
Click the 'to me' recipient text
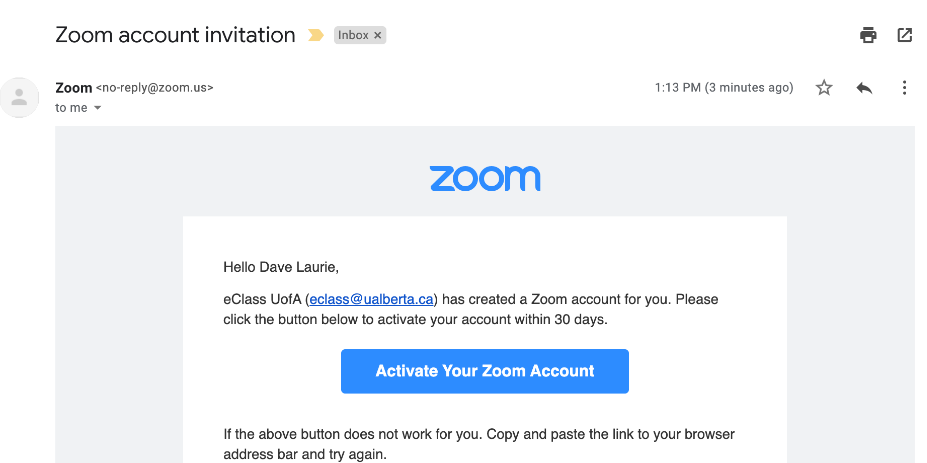[x=71, y=108]
